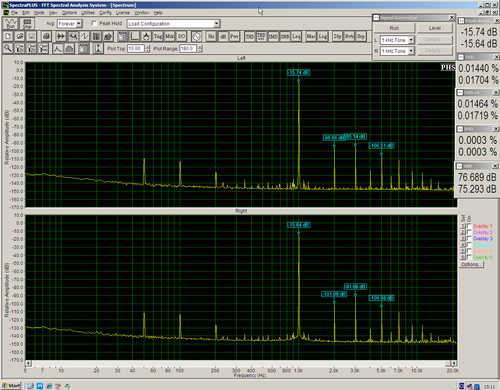Click the Pwr toolbar button

[234, 36]
